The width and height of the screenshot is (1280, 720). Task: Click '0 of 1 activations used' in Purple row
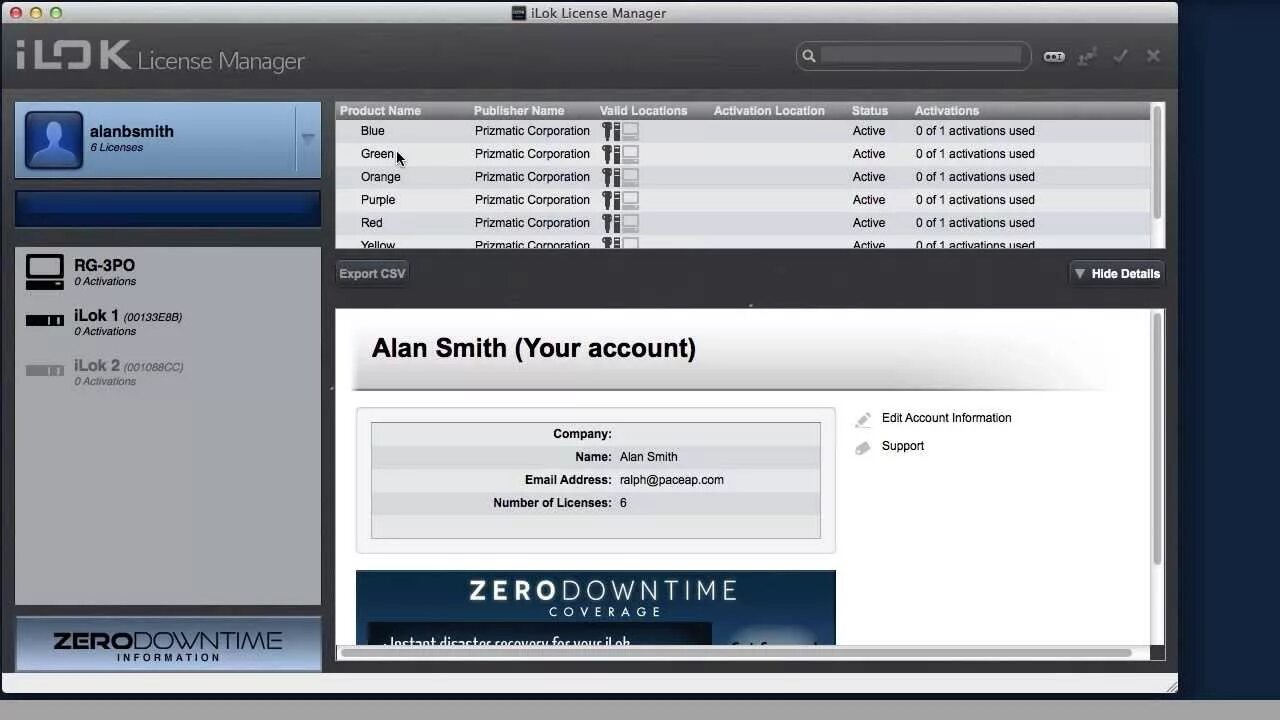(975, 200)
